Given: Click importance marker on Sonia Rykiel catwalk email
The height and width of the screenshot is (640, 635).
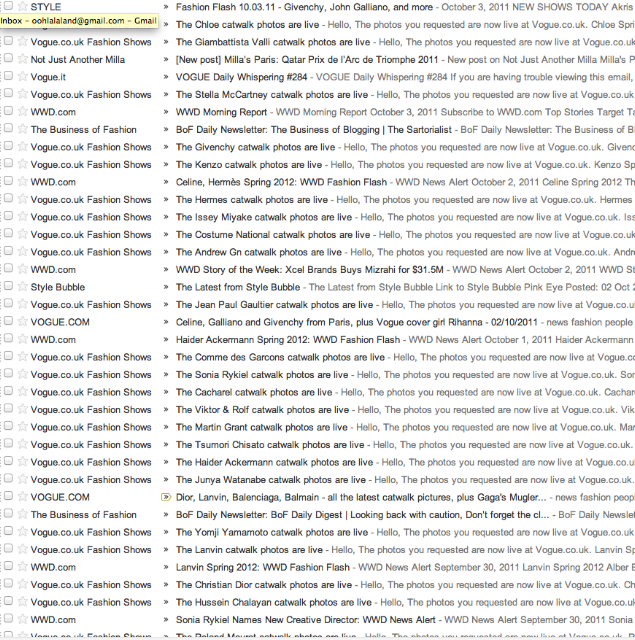Looking at the screenshot, I should pos(166,375).
